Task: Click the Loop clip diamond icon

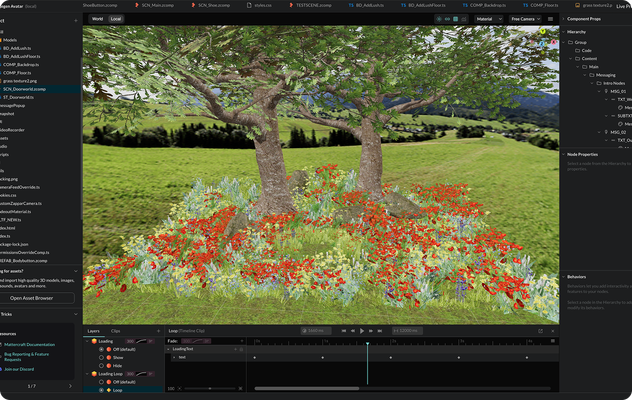Action: click(x=109, y=390)
